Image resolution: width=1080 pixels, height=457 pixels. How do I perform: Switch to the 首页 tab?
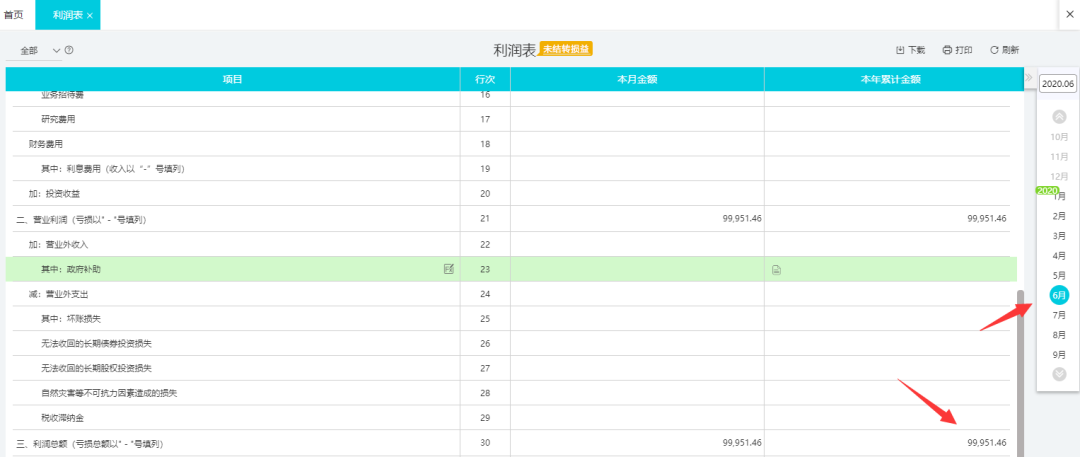pyautogui.click(x=14, y=15)
